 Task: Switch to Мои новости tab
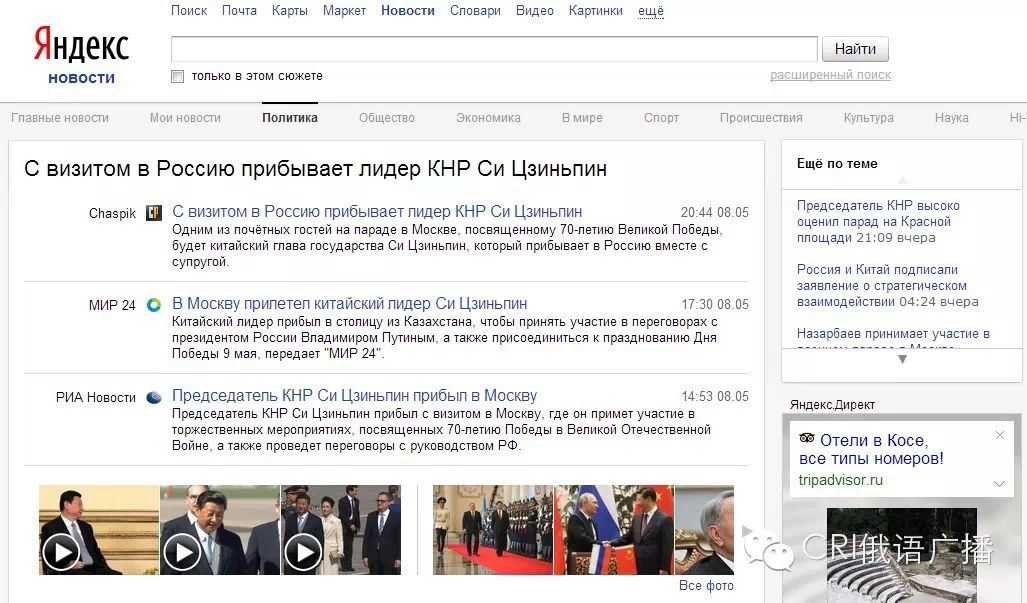click(185, 118)
